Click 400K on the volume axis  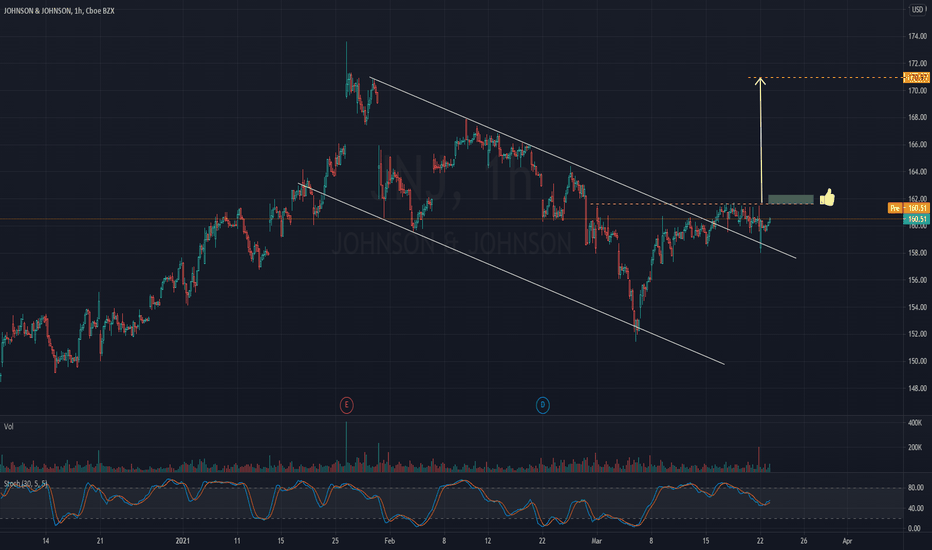915,423
